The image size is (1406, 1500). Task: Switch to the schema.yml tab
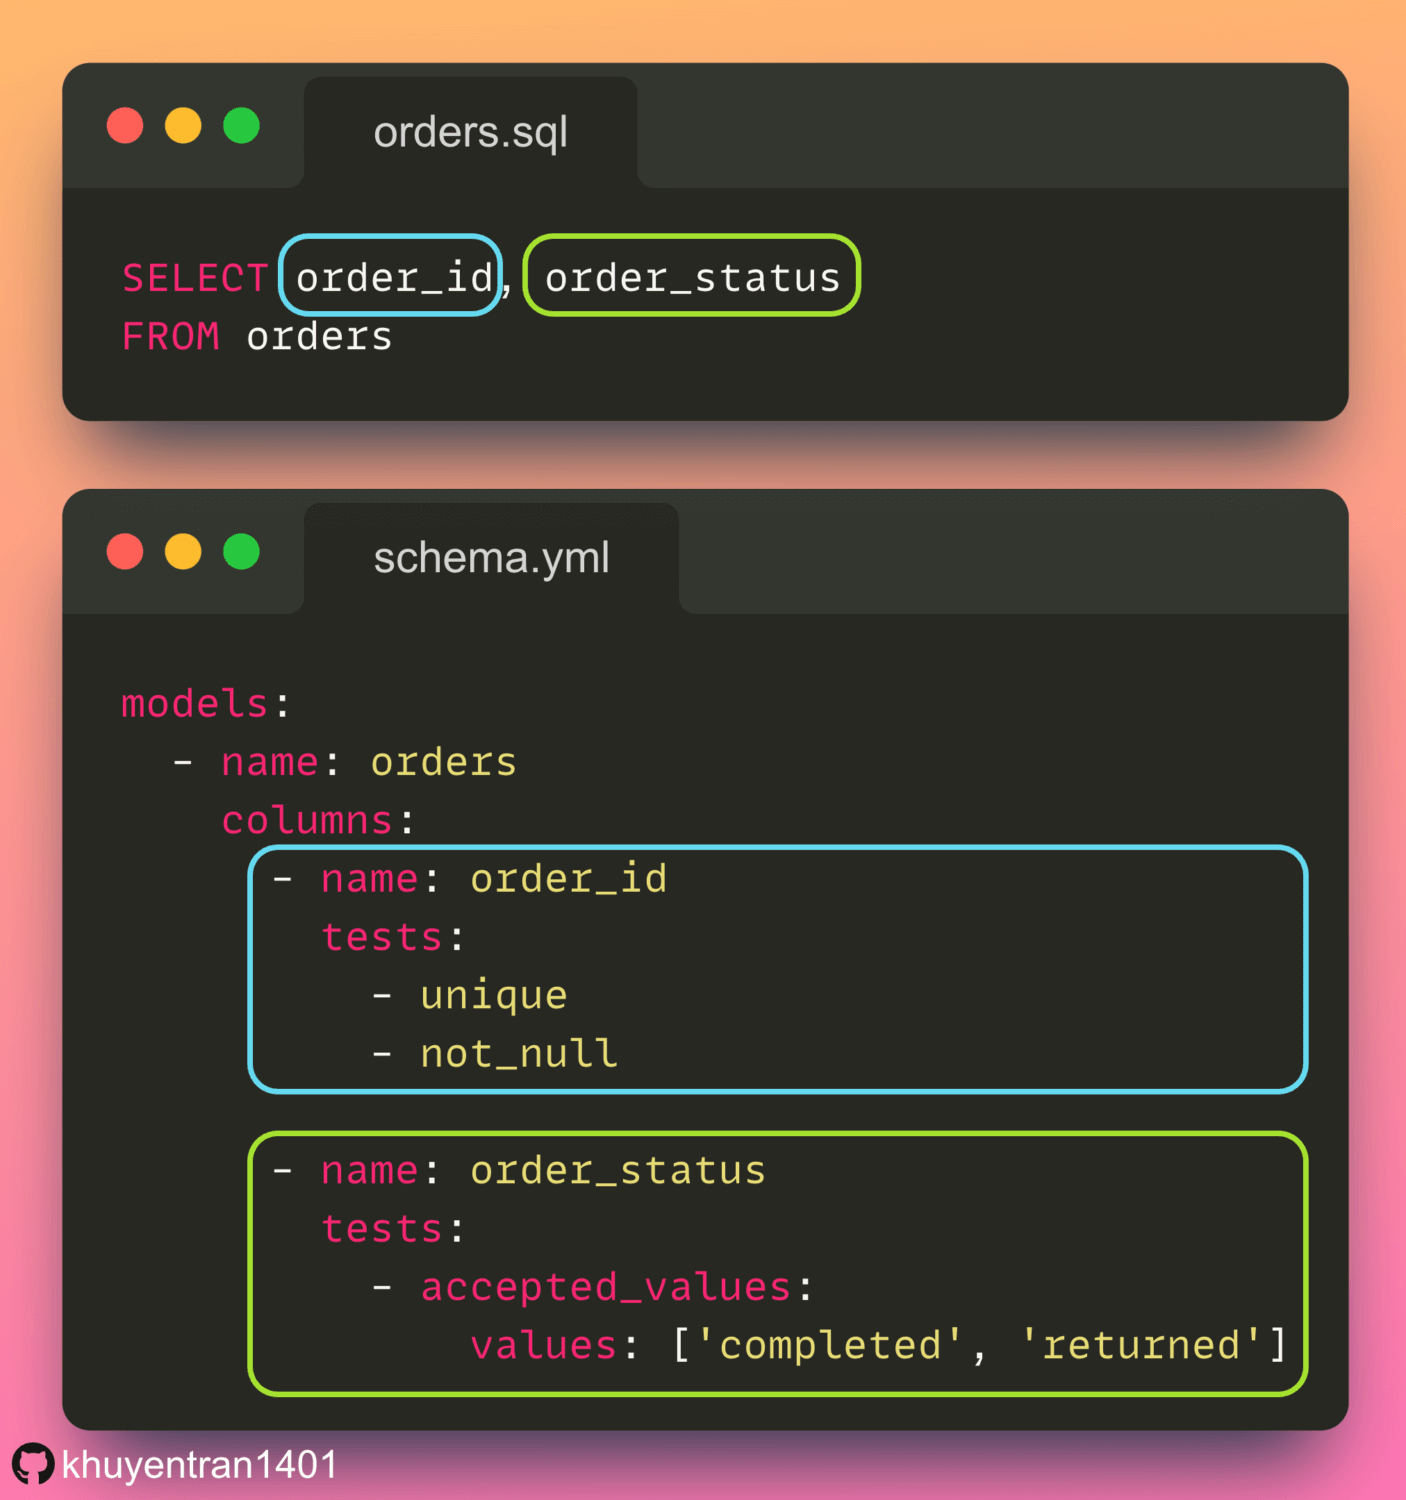[491, 558]
